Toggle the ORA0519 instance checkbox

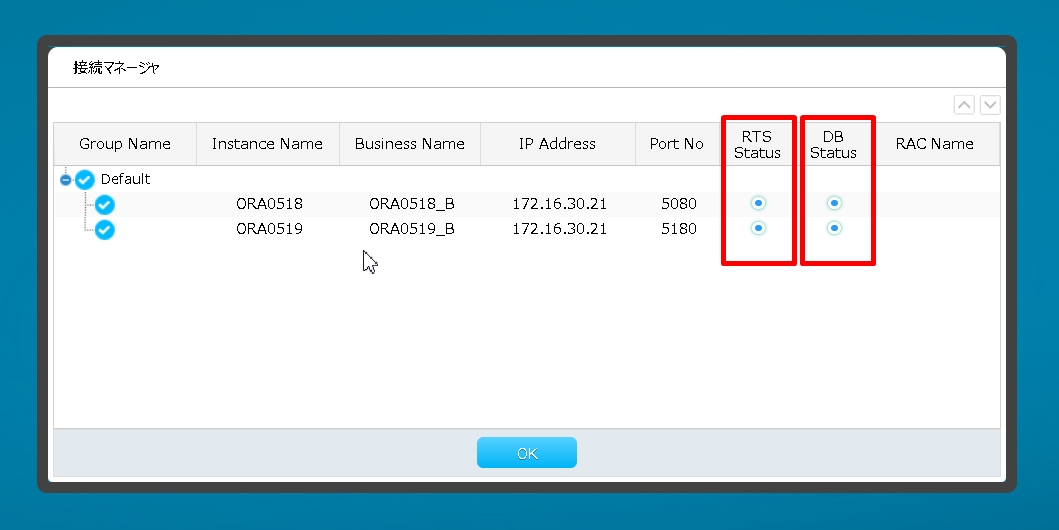(x=105, y=230)
